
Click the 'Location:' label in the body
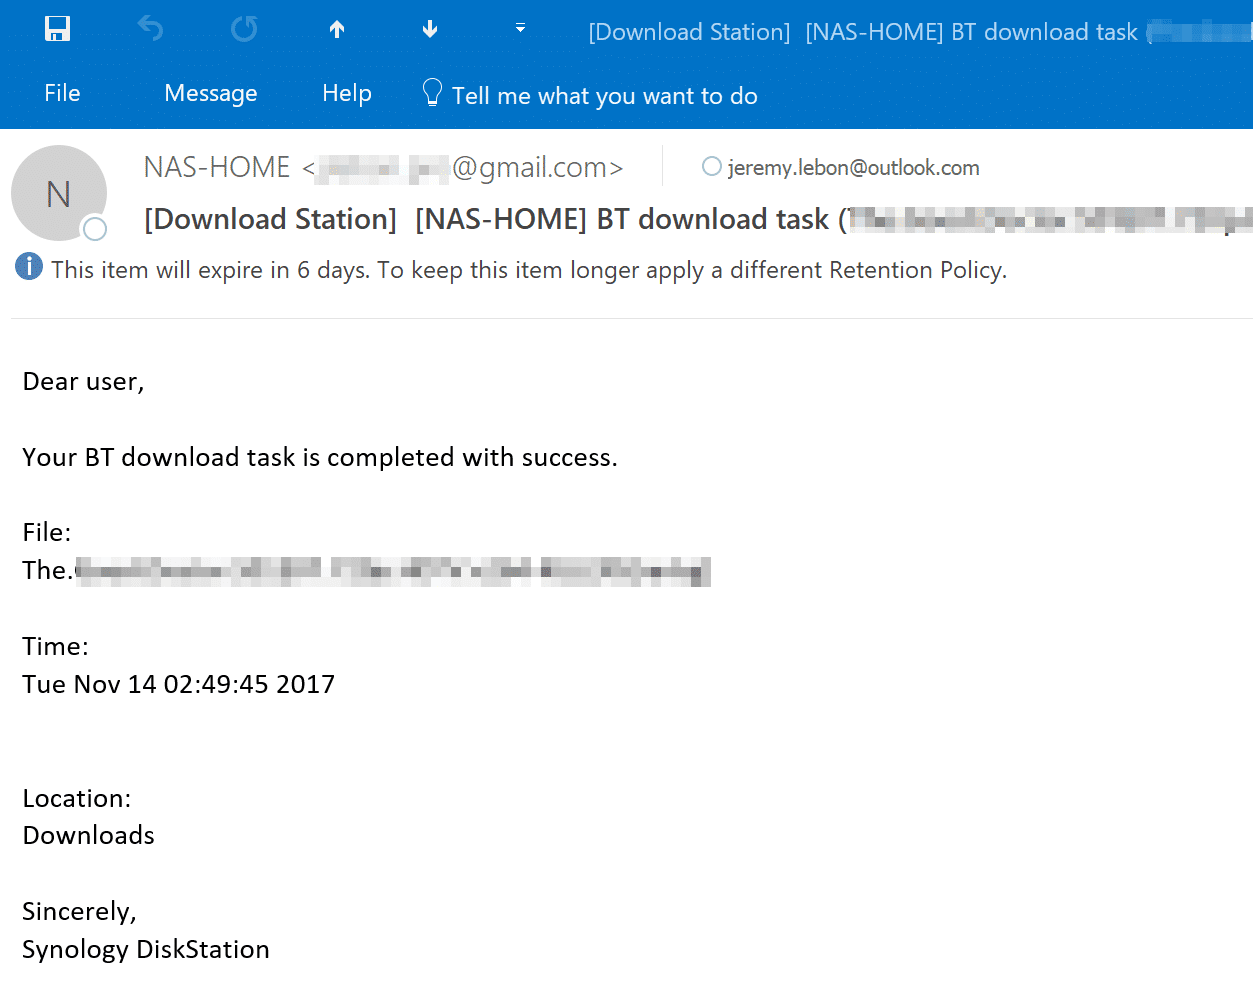[x=77, y=798]
